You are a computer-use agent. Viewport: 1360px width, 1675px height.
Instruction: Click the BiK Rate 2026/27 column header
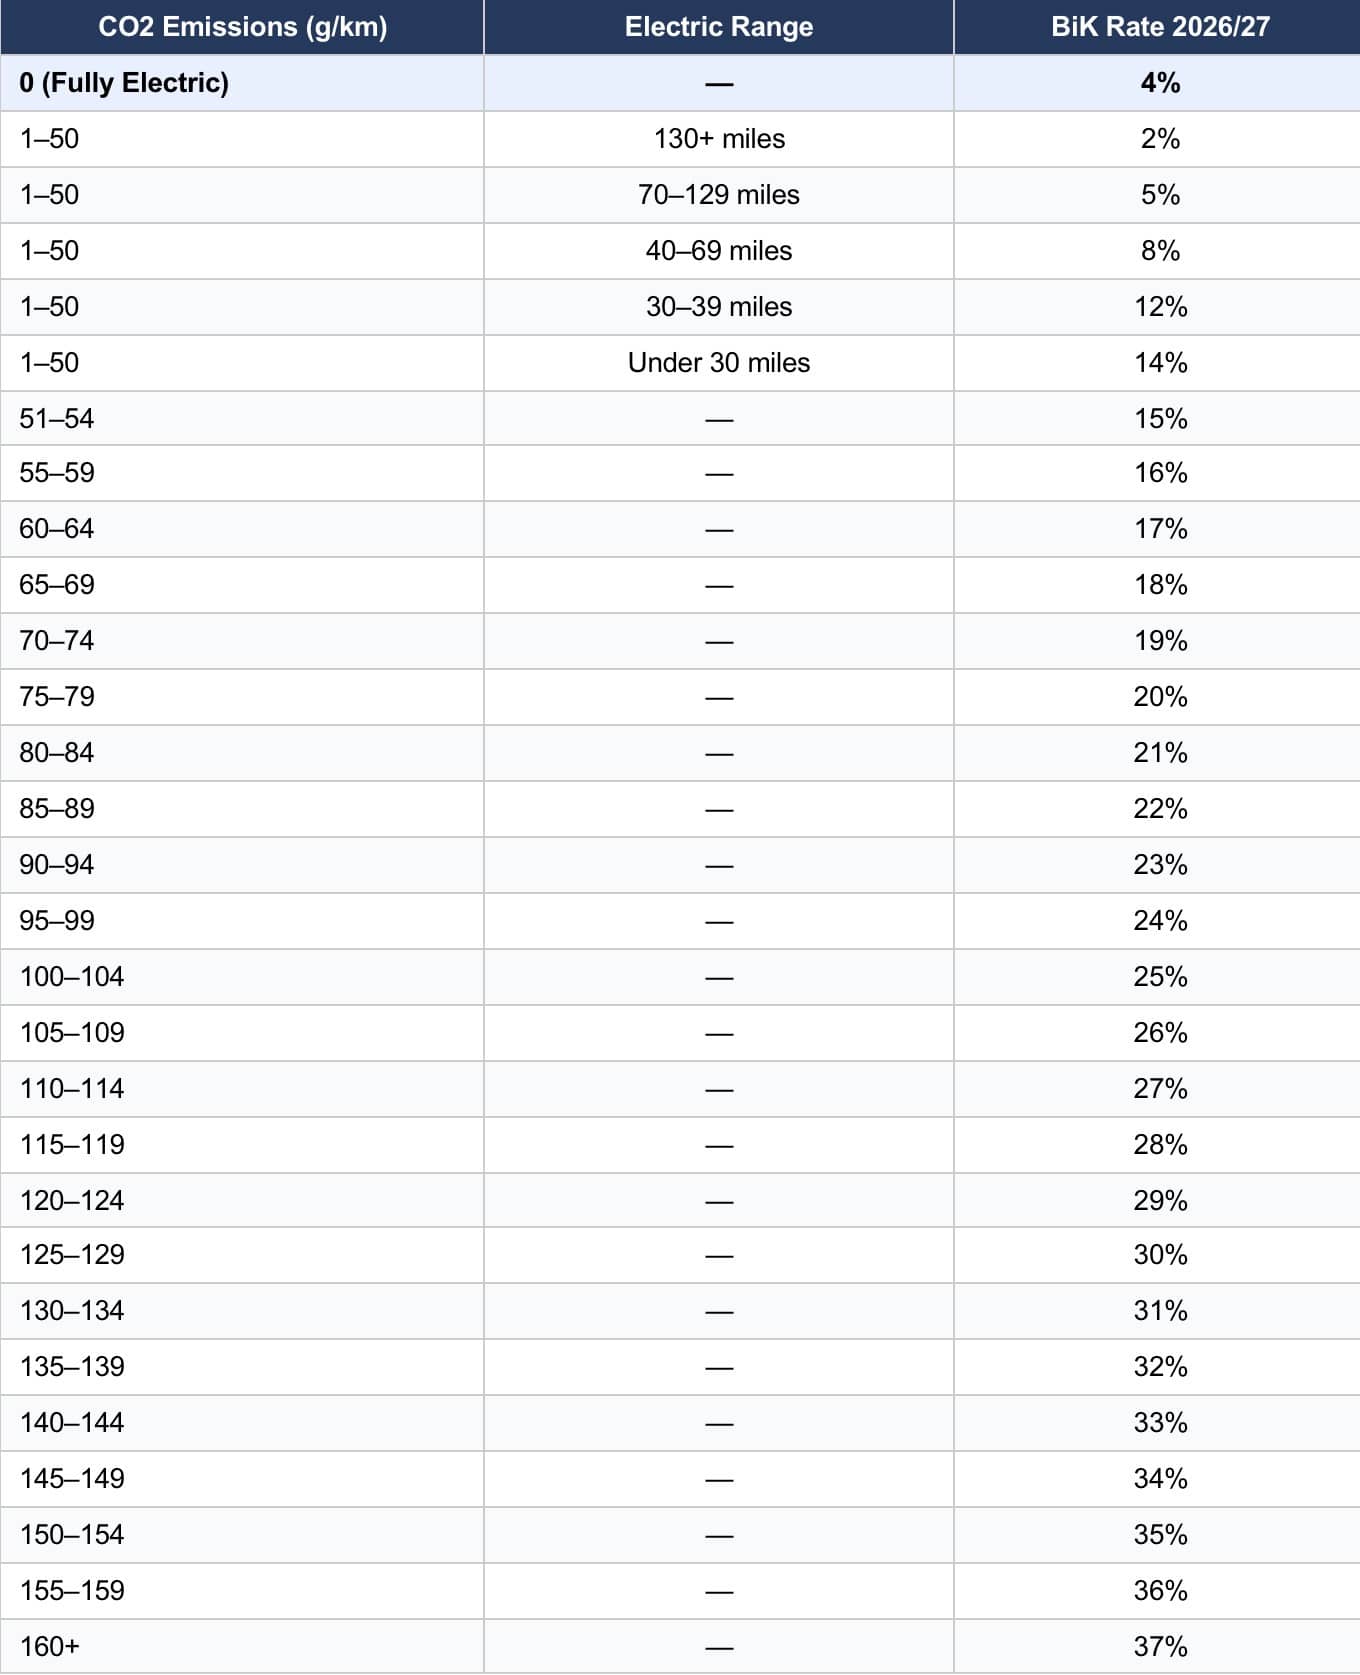(1160, 27)
